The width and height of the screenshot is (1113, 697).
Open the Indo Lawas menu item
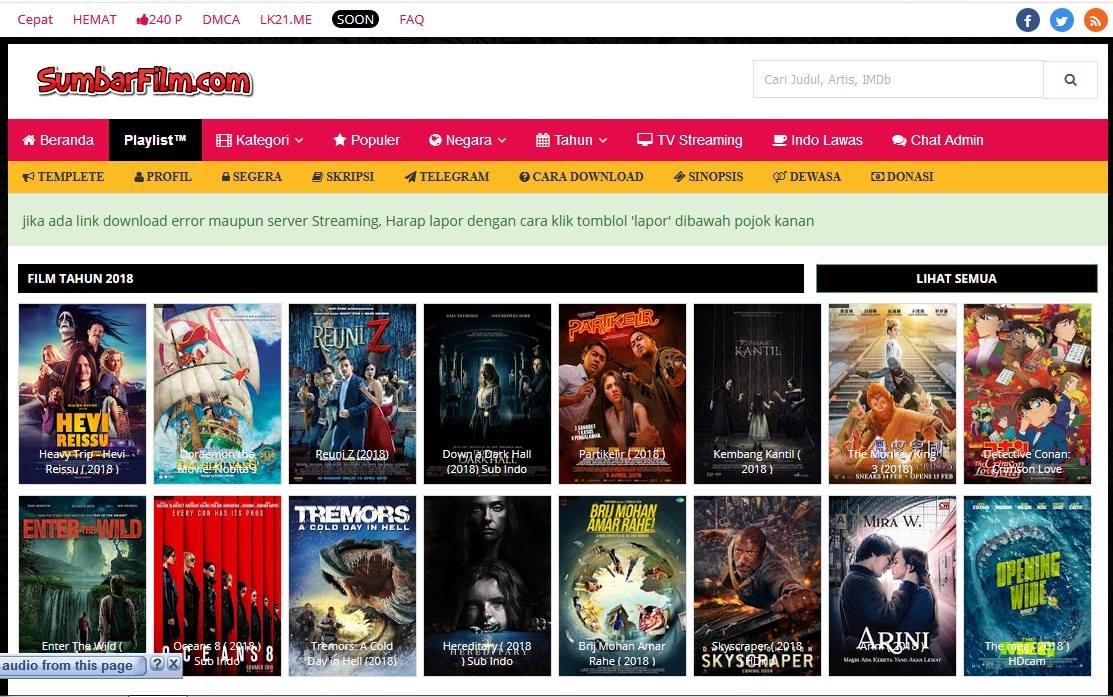click(817, 140)
